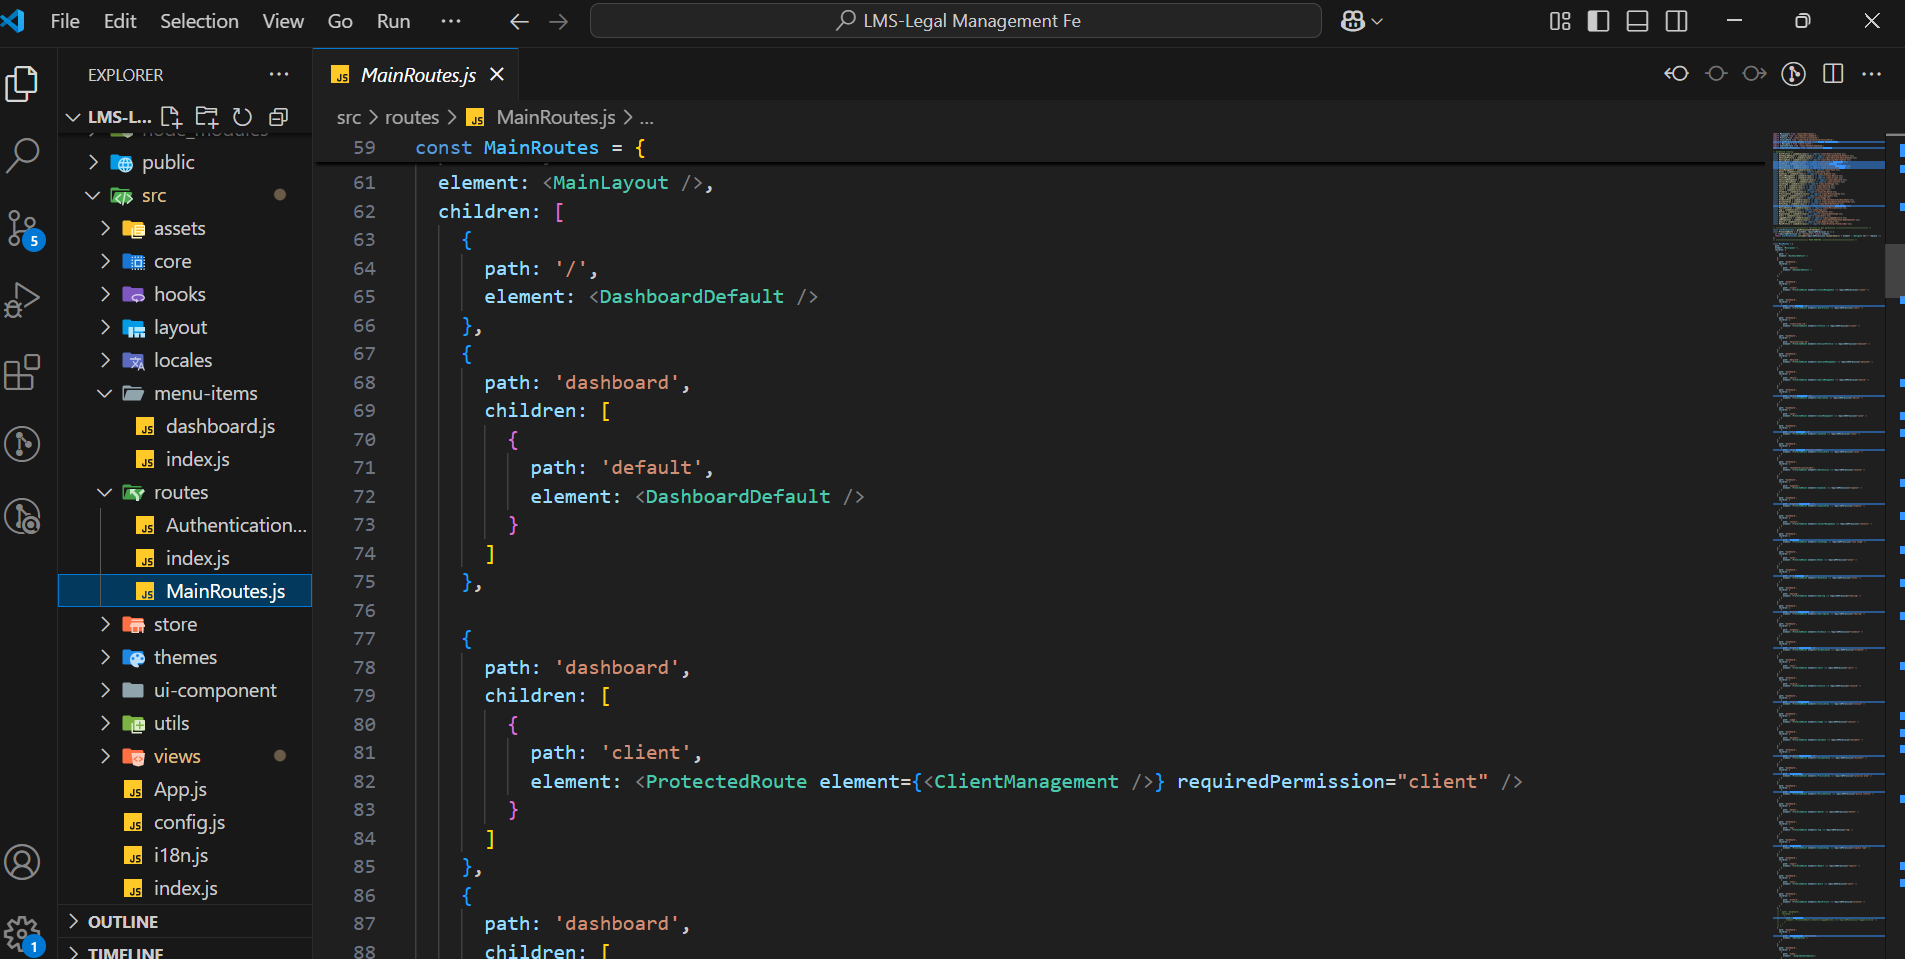Viewport: 1905px width, 959px height.
Task: Toggle the secondary side bar
Action: [x=1676, y=21]
